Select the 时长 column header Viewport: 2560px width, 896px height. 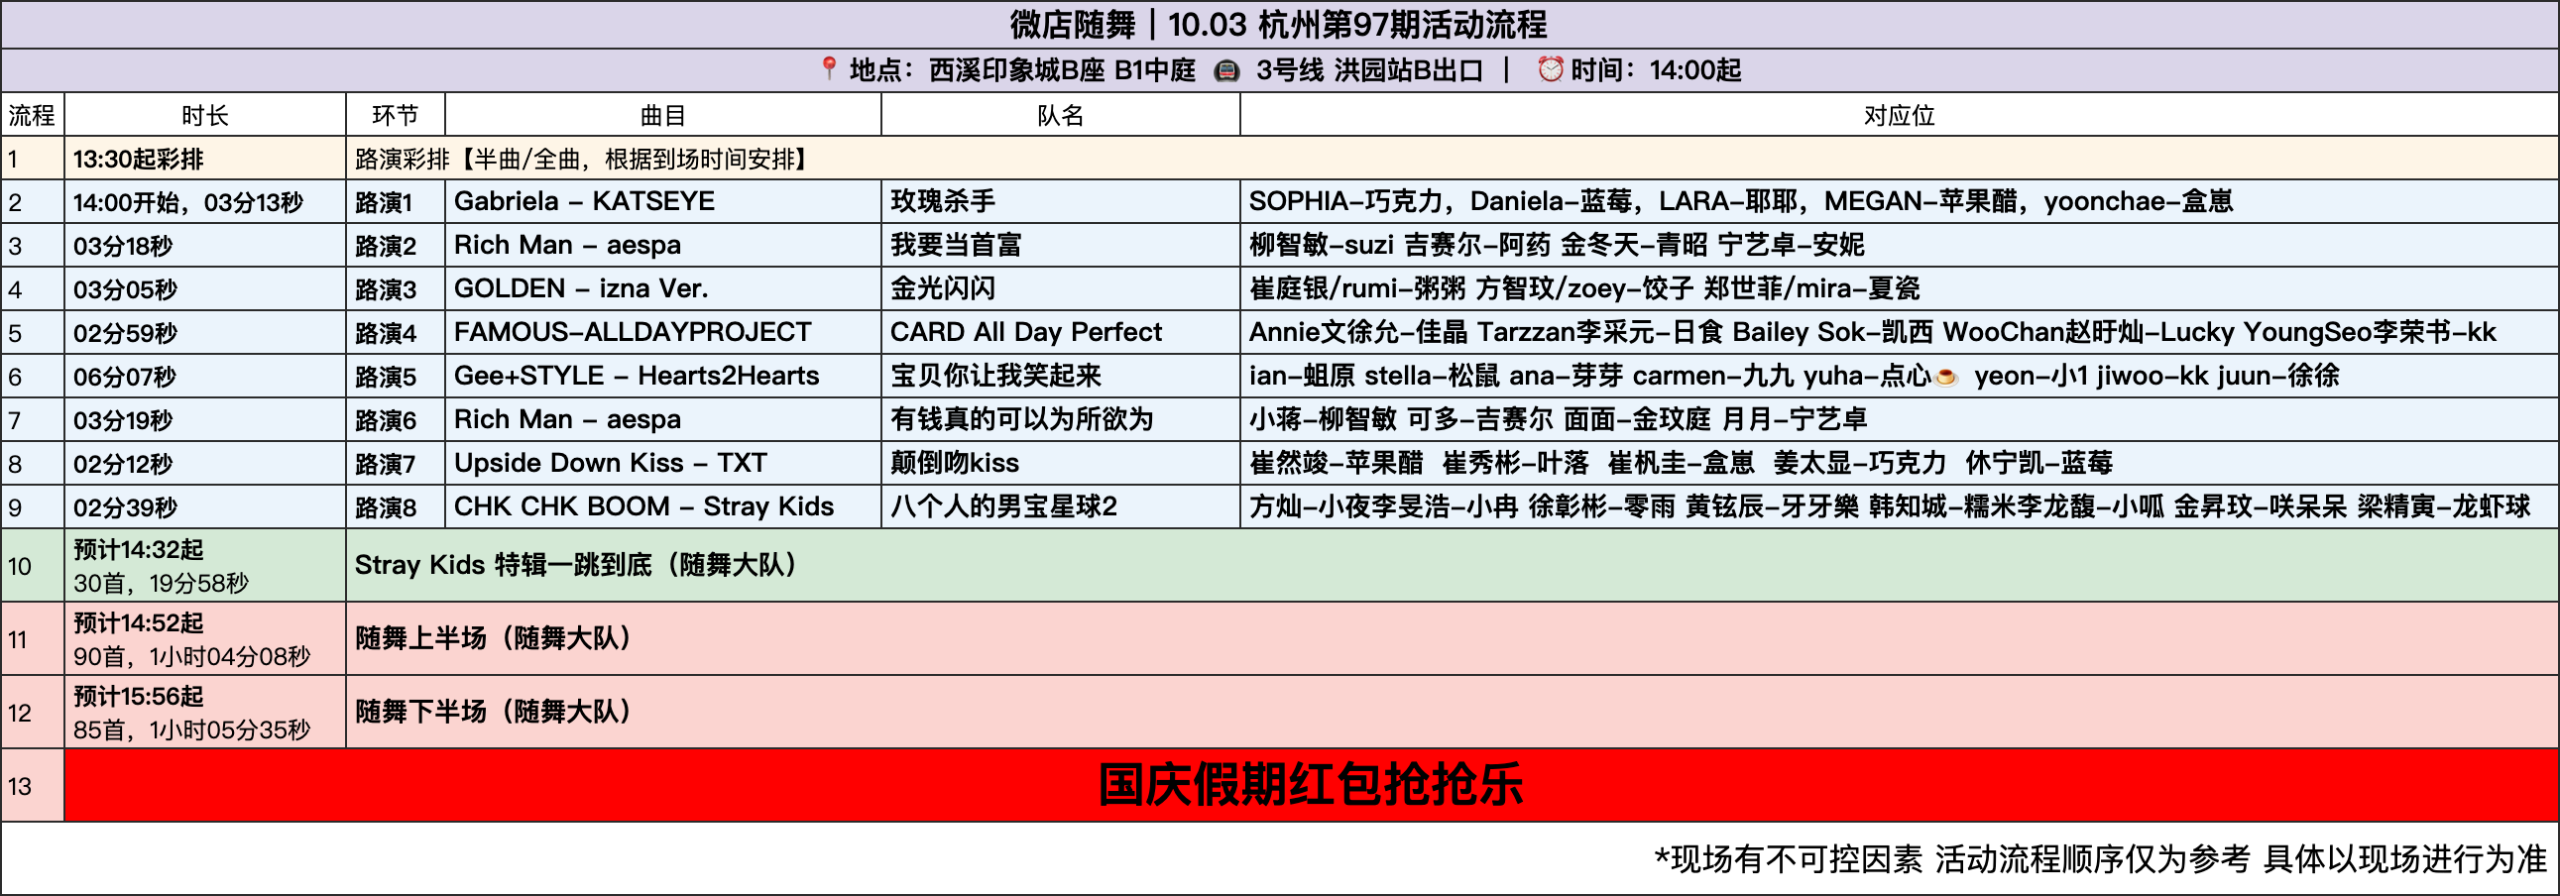click(205, 115)
